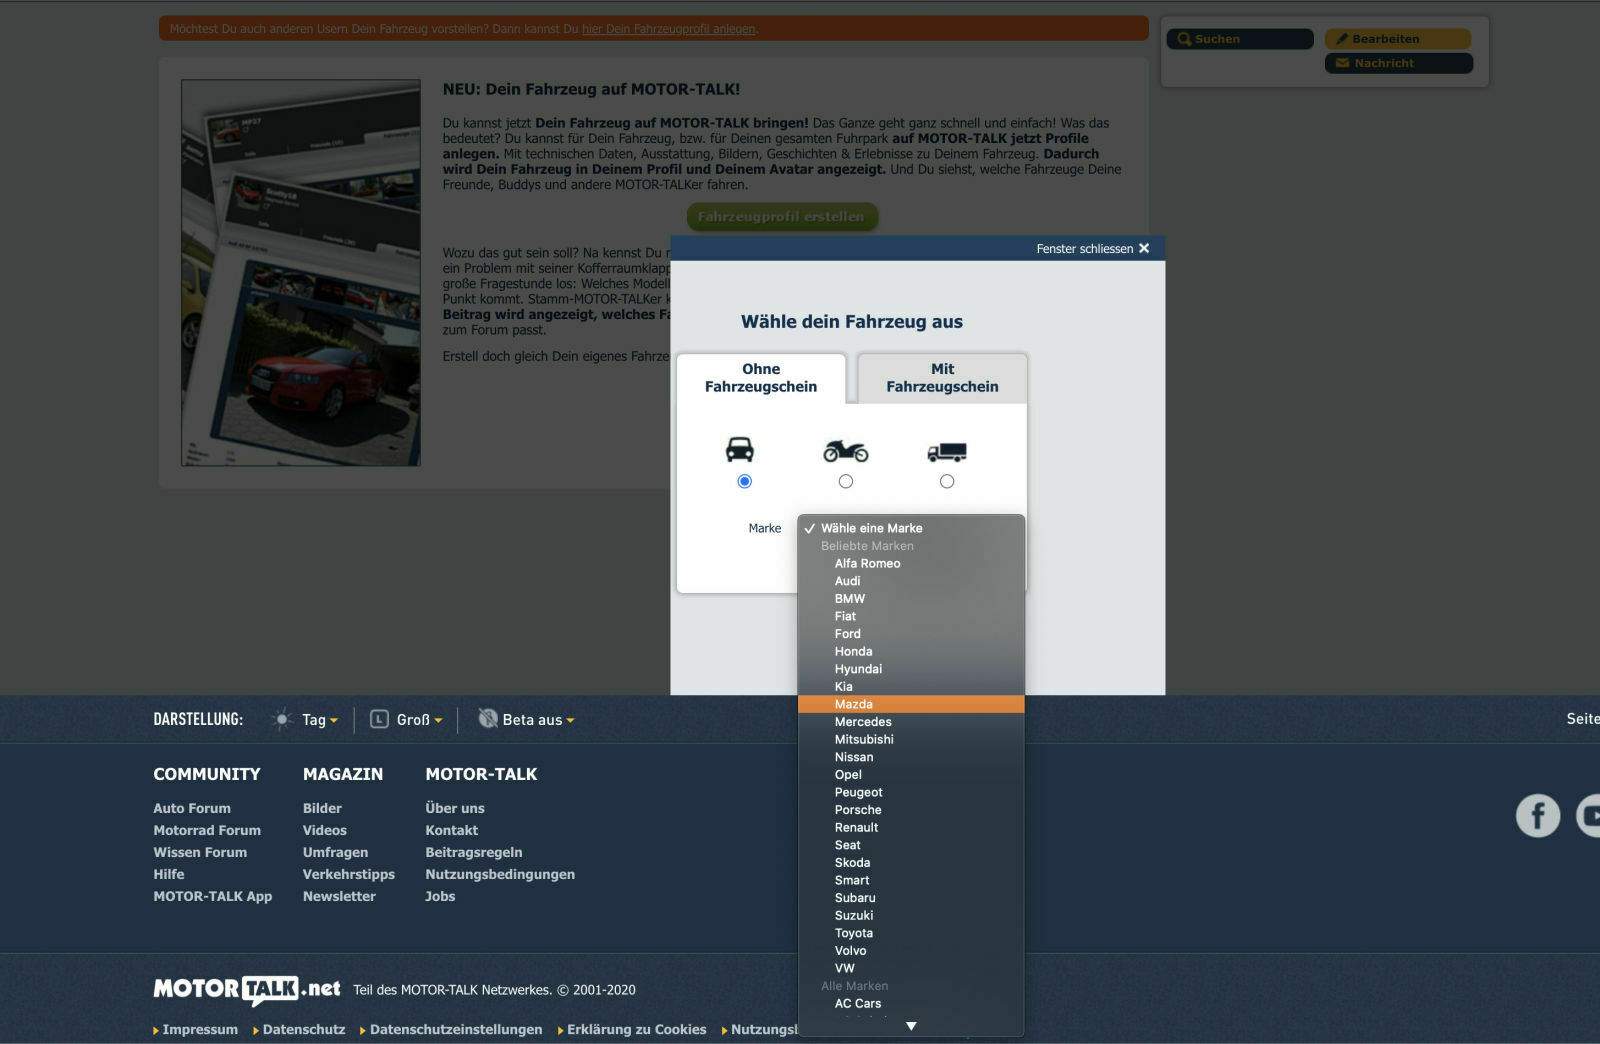1600x1044 pixels.
Task: Select Mitsubishi from brand list
Action: tap(911, 739)
